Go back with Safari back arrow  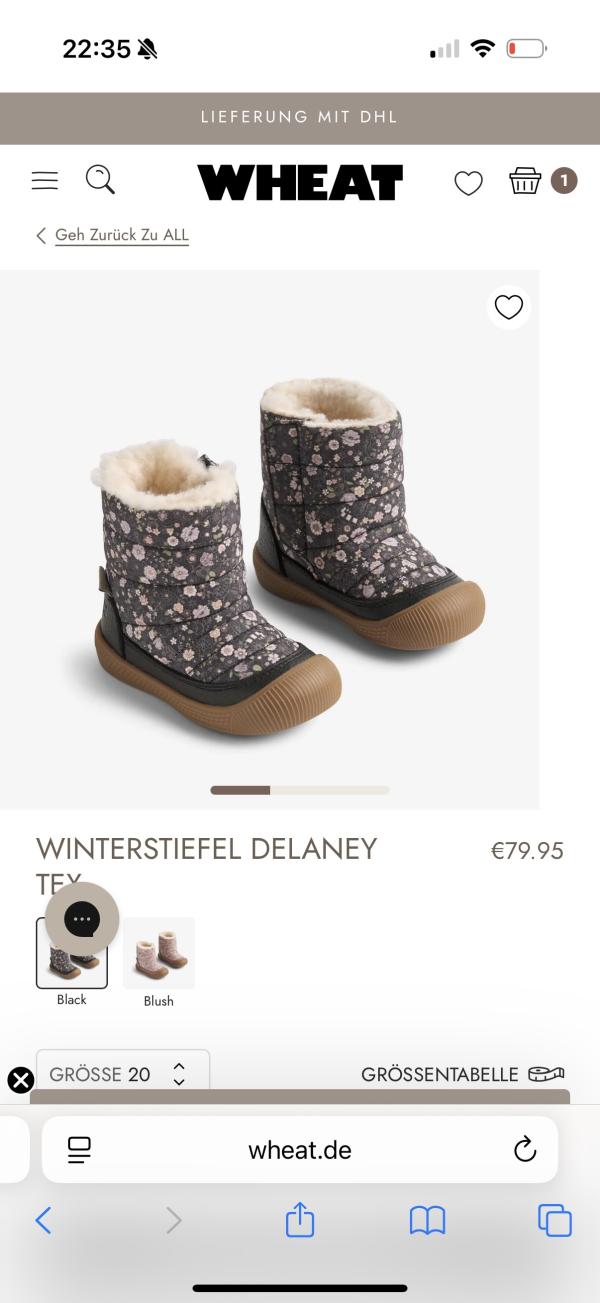pyautogui.click(x=43, y=1220)
